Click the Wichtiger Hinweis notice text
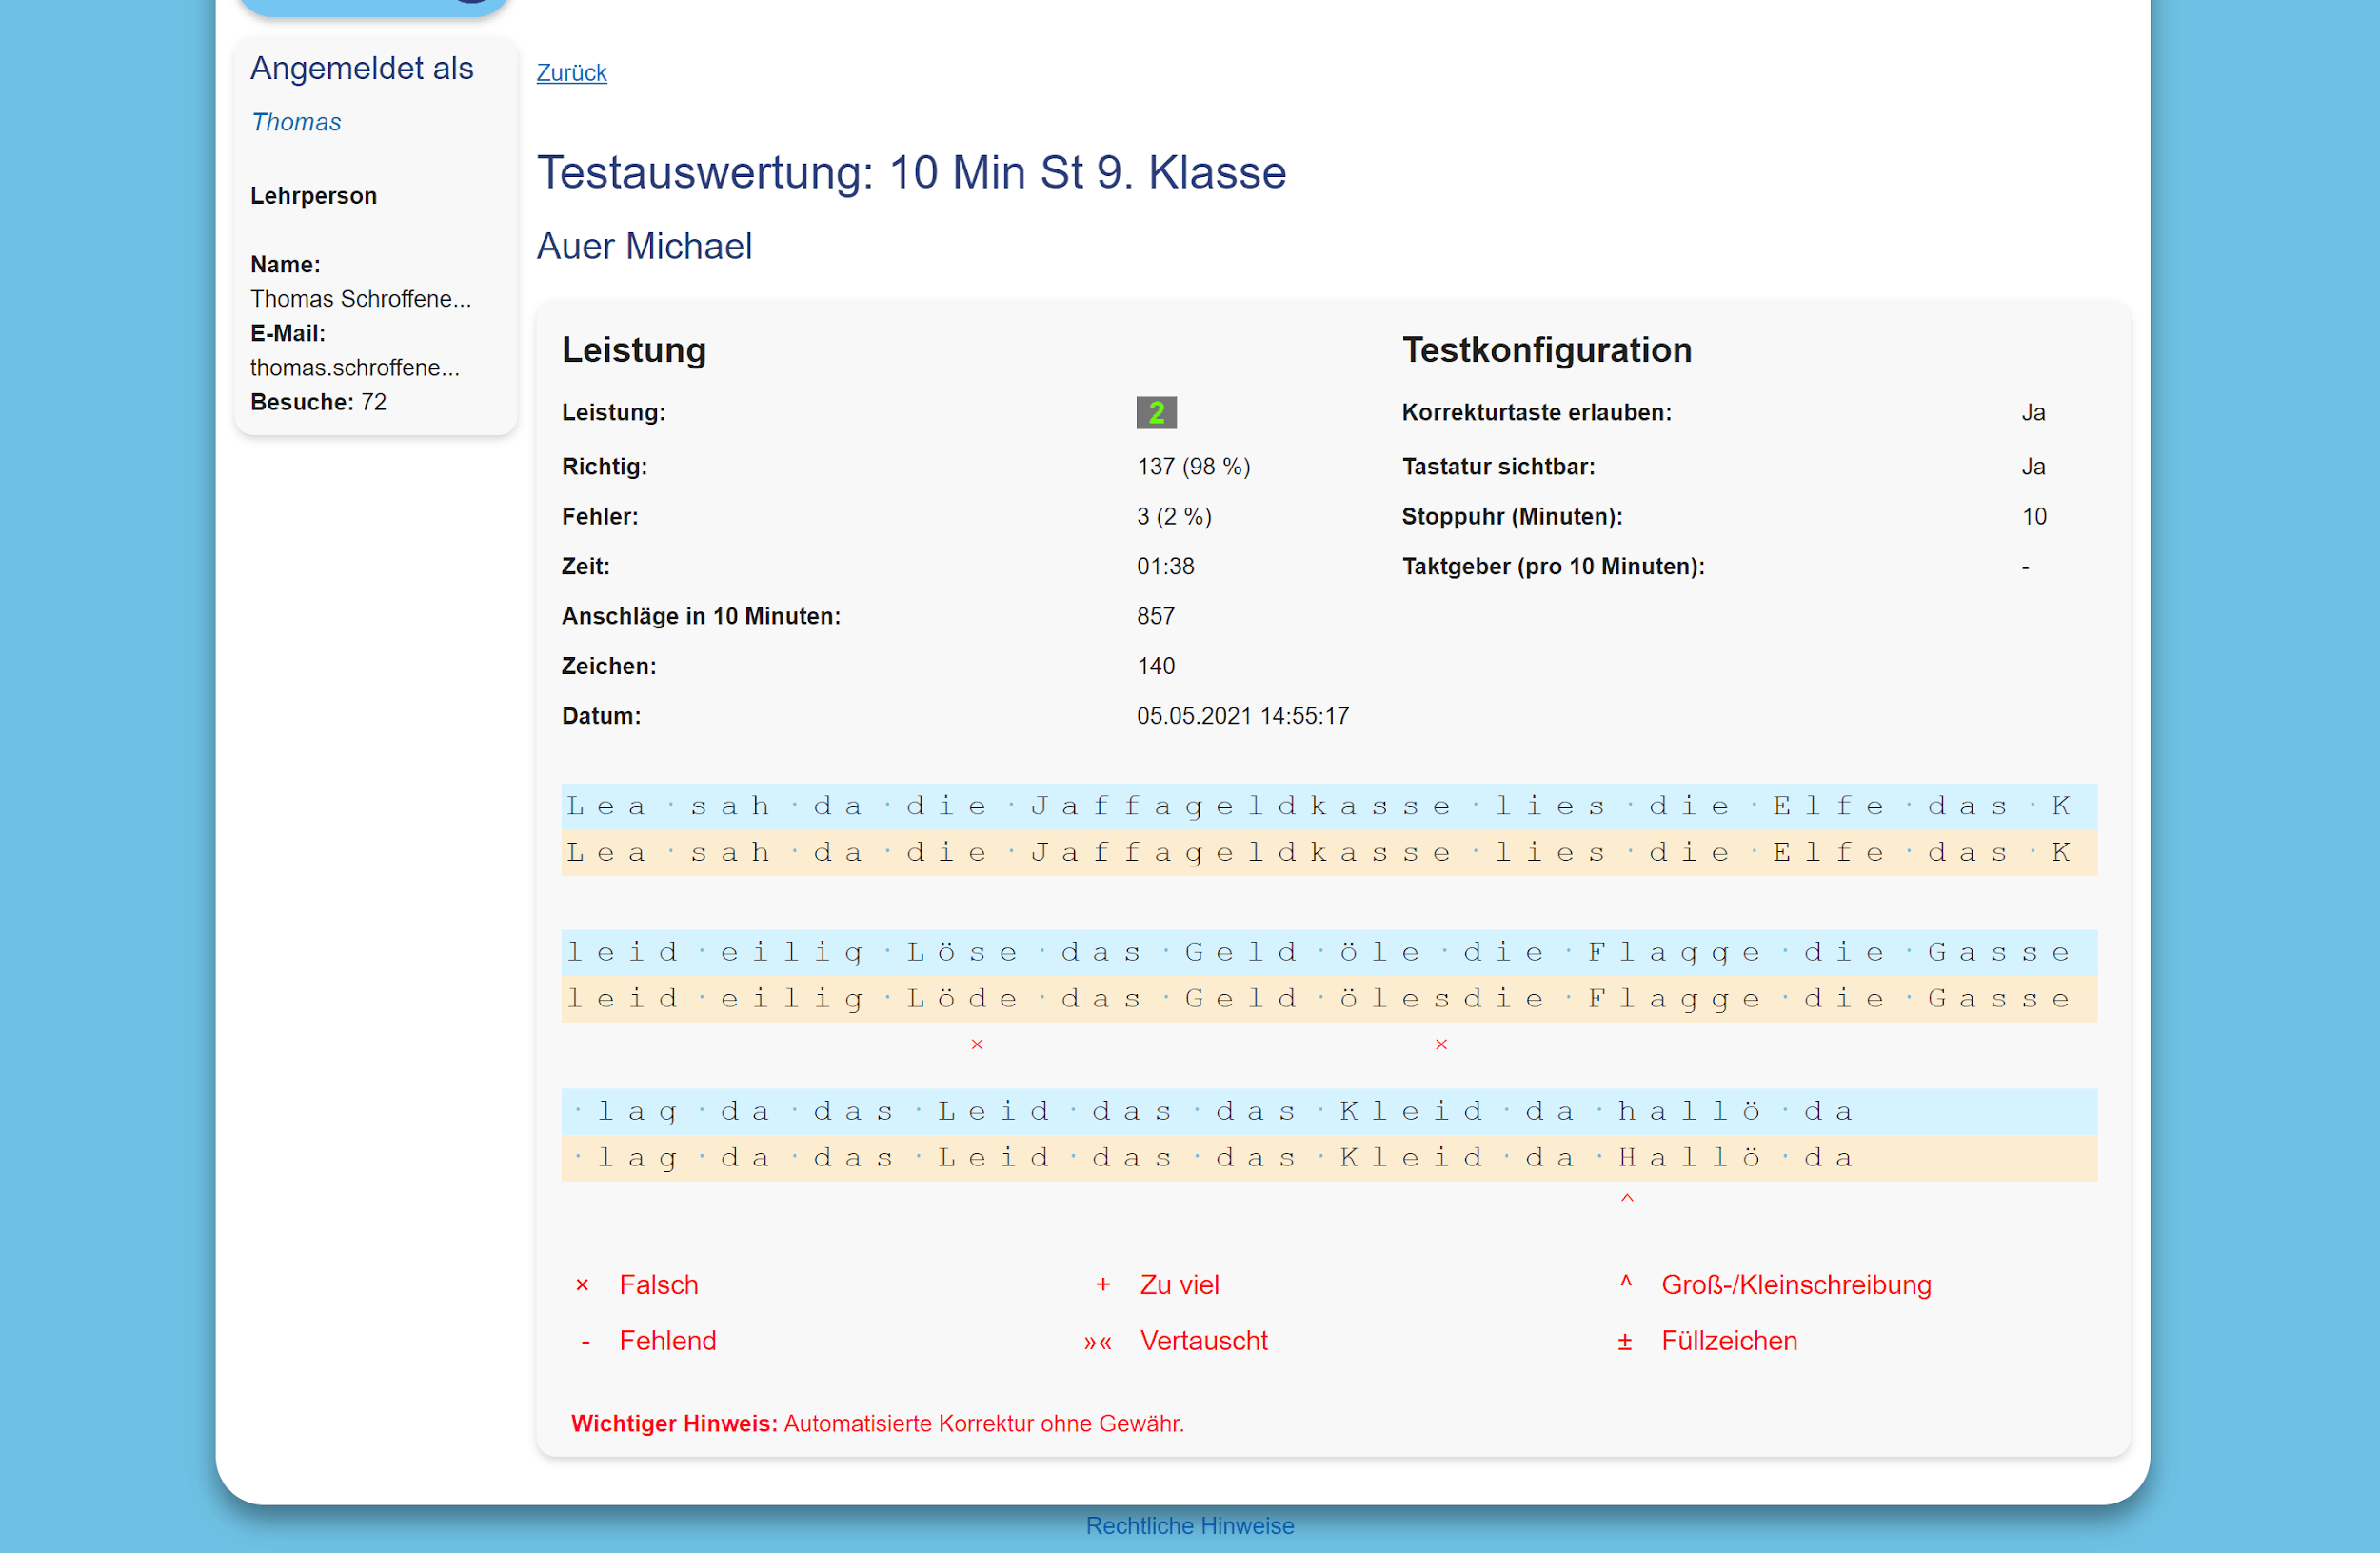The width and height of the screenshot is (2380, 1553). click(877, 1423)
